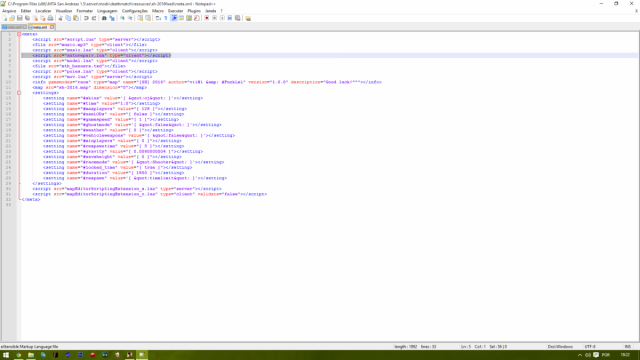Screen dimensions: 640x360
Task: Open the Configurações menu
Action: [x=135, y=11]
